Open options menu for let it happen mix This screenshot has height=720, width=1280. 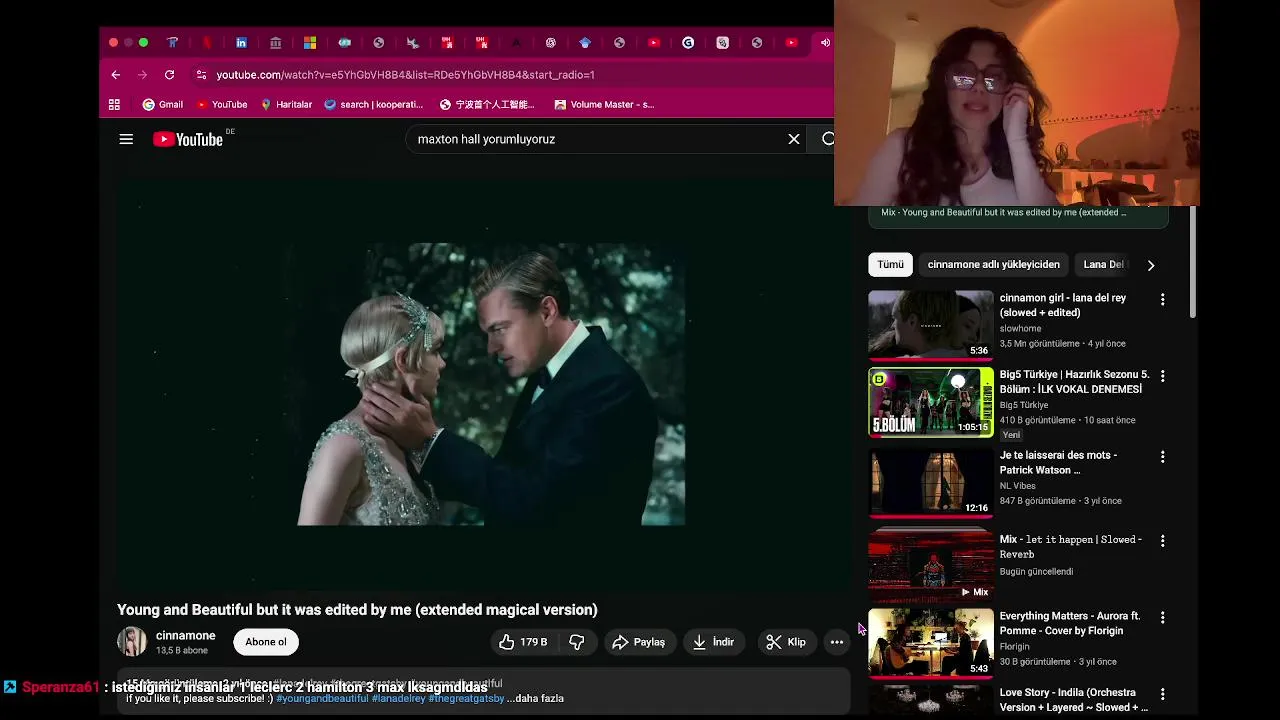1162,541
